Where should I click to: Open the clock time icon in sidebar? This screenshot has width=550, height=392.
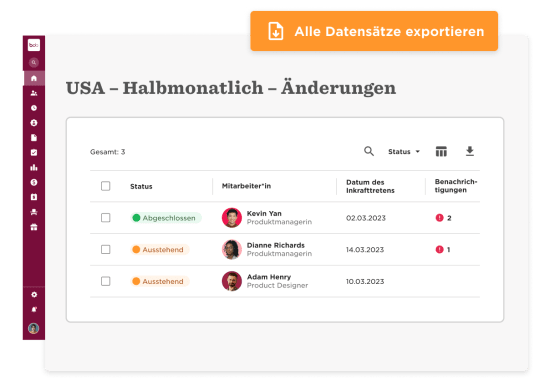[34, 108]
